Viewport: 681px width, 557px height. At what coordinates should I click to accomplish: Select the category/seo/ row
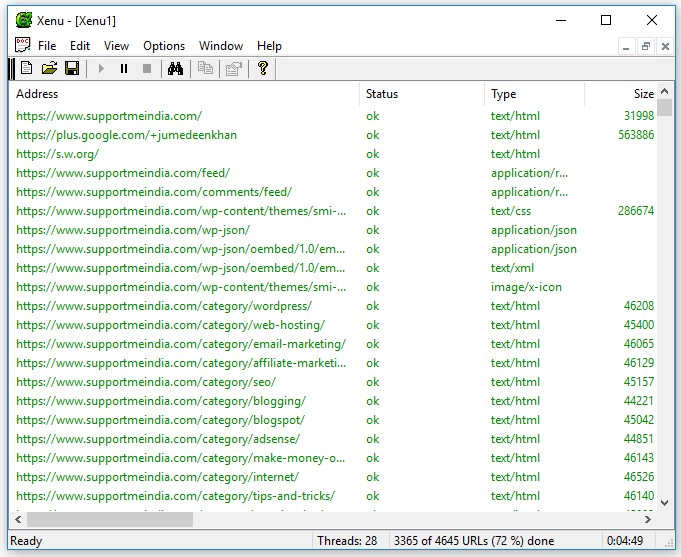[333, 382]
